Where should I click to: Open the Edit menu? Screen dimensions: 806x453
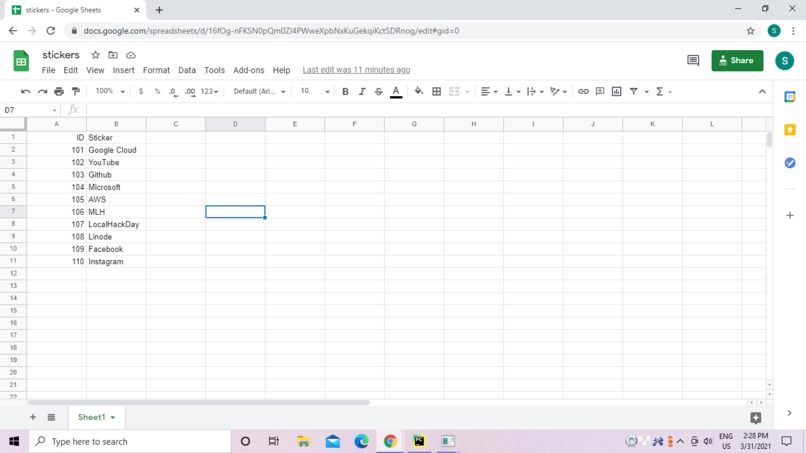70,70
